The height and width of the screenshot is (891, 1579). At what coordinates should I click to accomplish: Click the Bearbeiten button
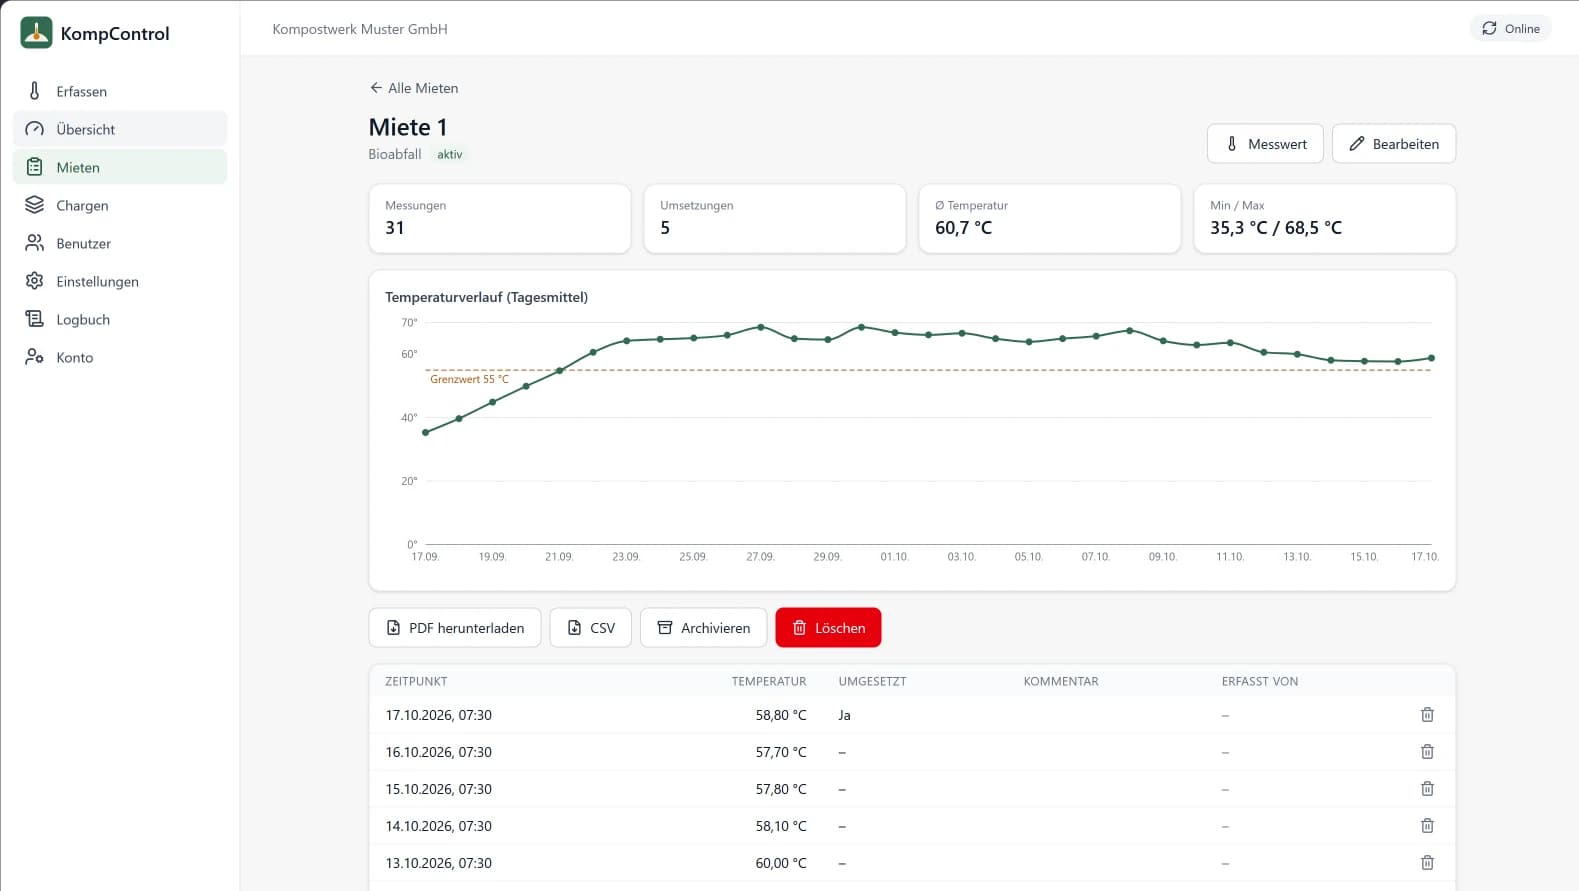pos(1394,144)
